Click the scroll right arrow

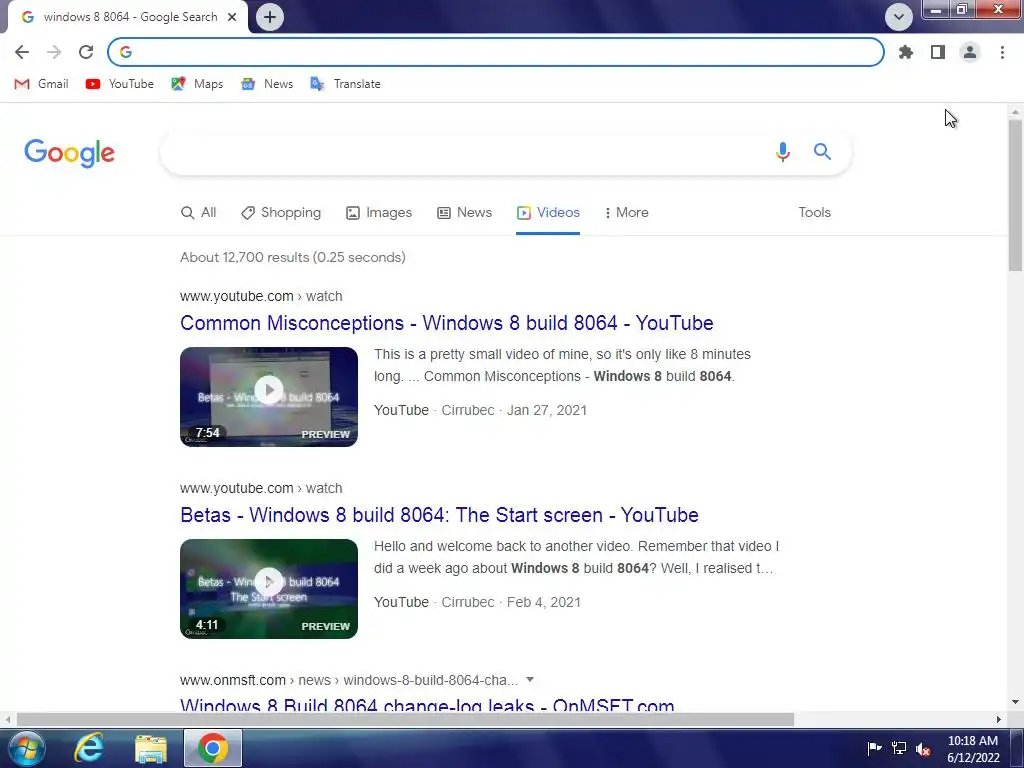click(999, 720)
